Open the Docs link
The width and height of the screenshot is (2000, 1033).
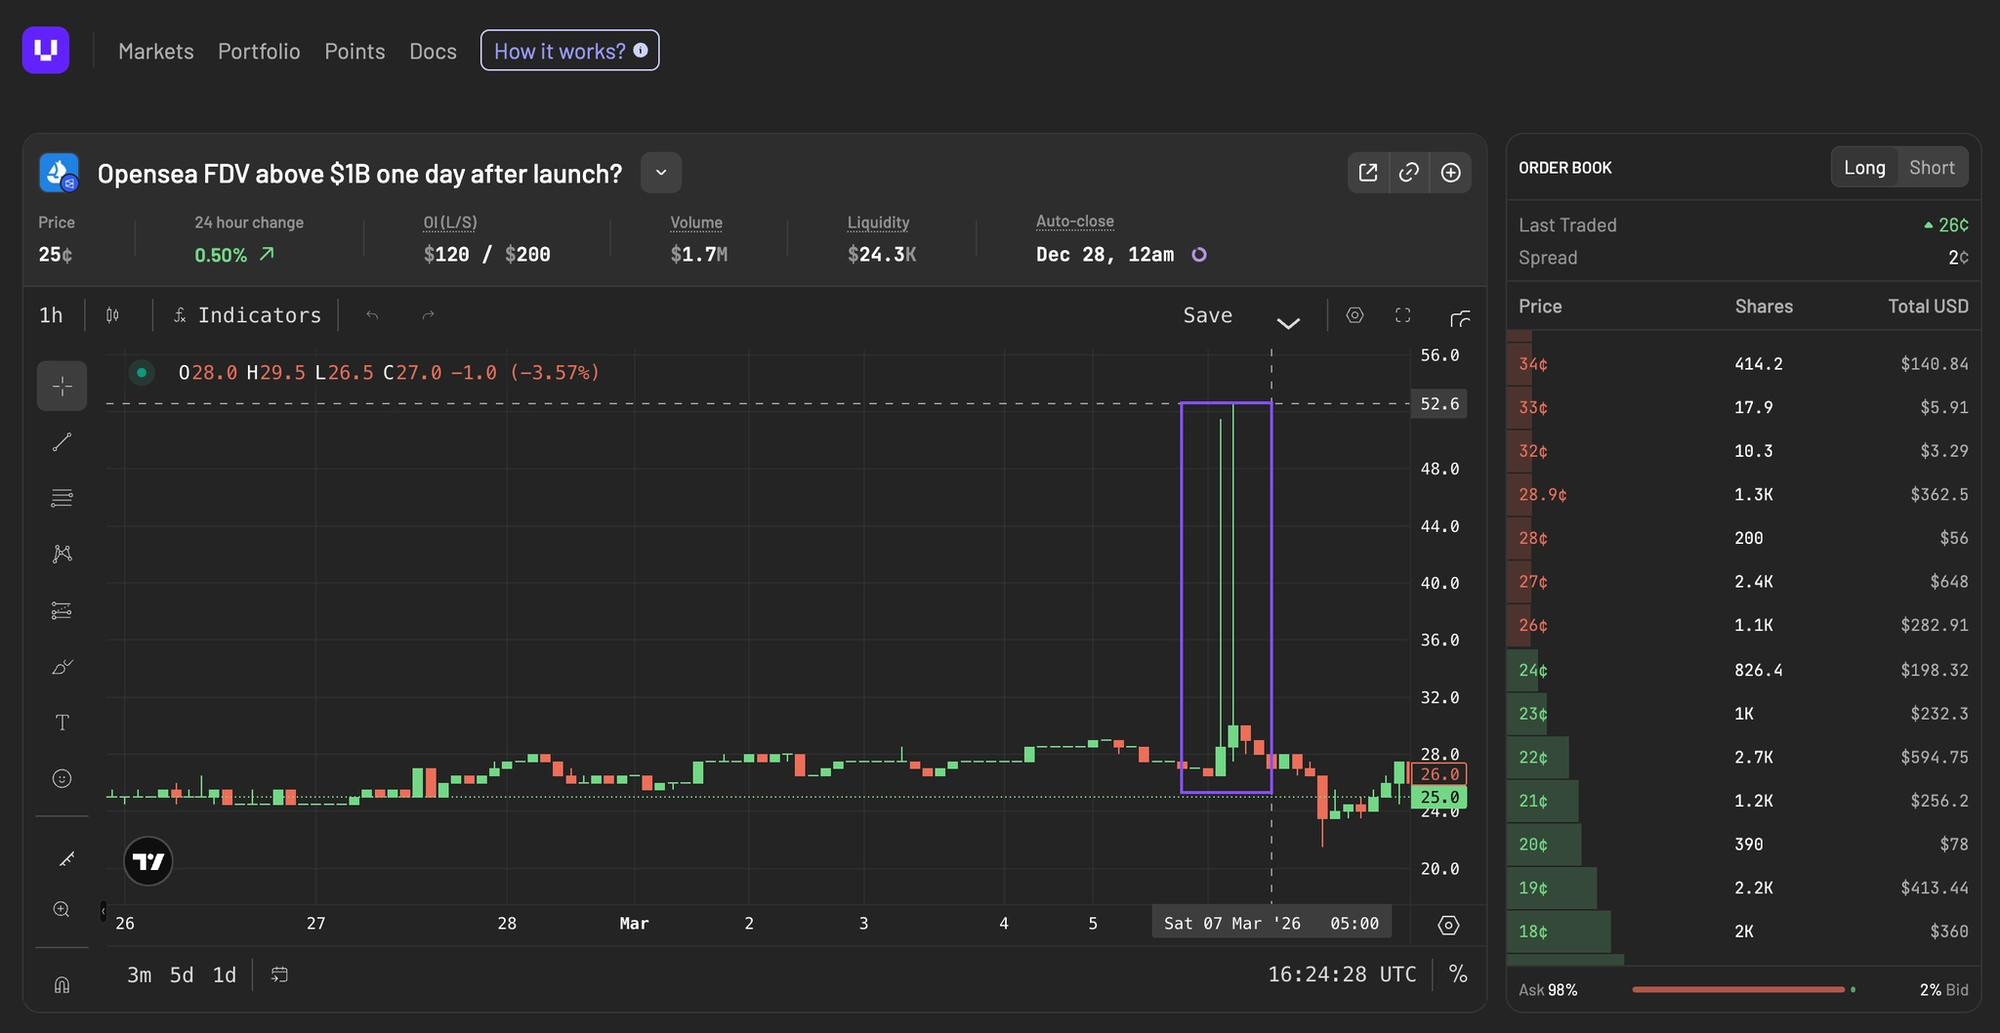click(433, 51)
